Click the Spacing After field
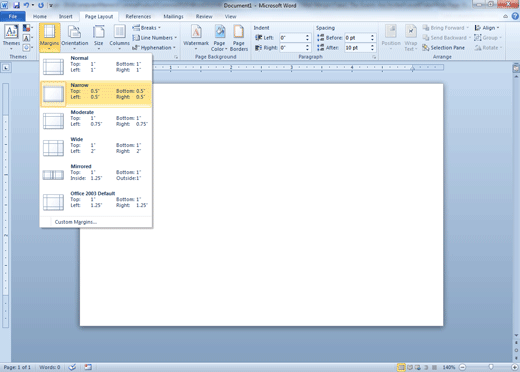The height and width of the screenshot is (372, 520). coord(357,48)
